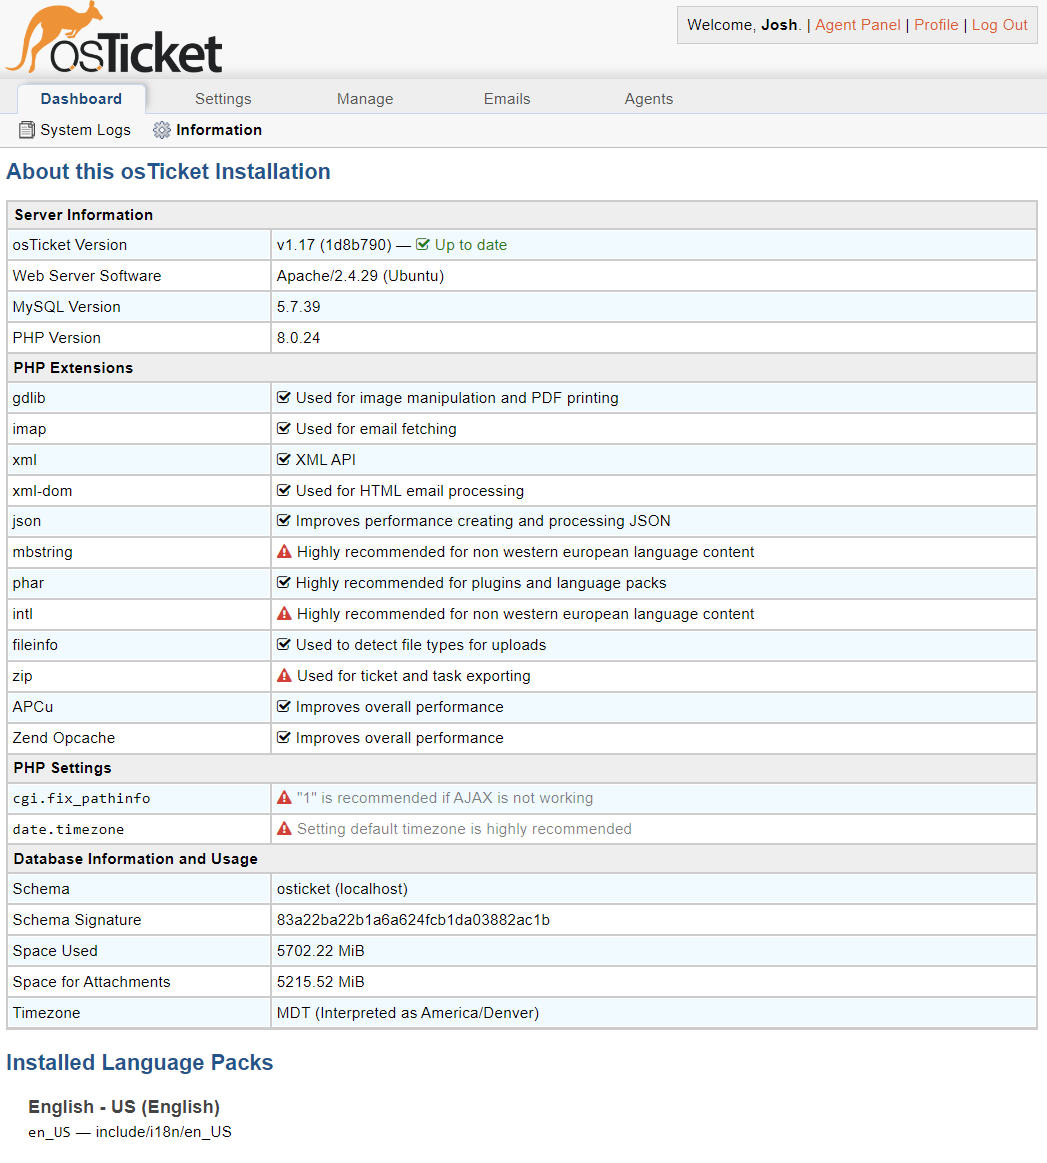1047x1163 pixels.
Task: Click the MDT timezone value
Action: 408,1012
